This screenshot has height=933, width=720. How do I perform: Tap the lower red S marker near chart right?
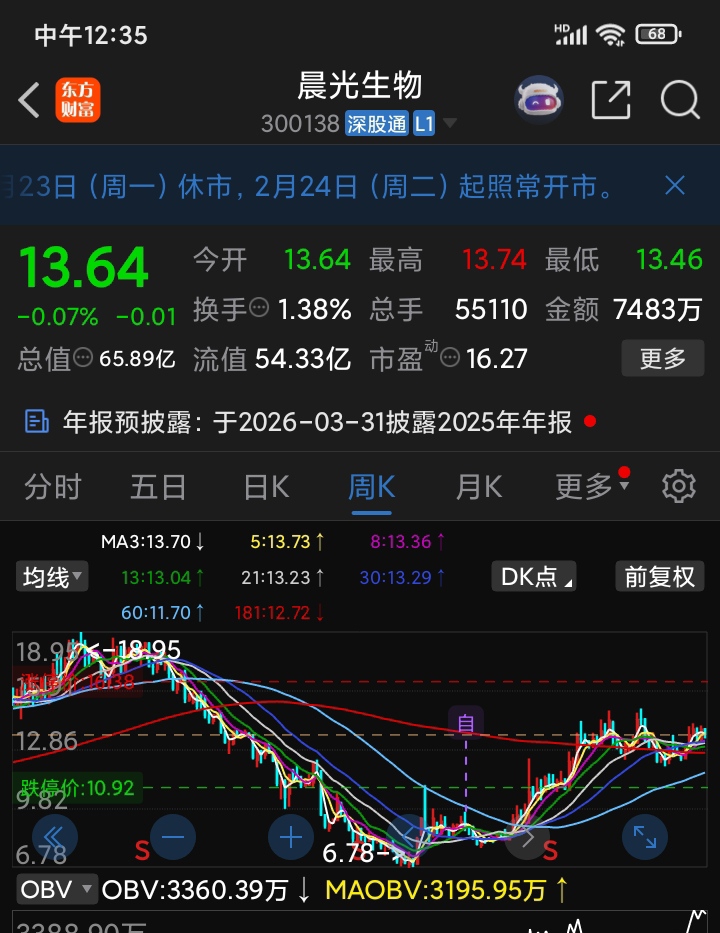click(550, 851)
